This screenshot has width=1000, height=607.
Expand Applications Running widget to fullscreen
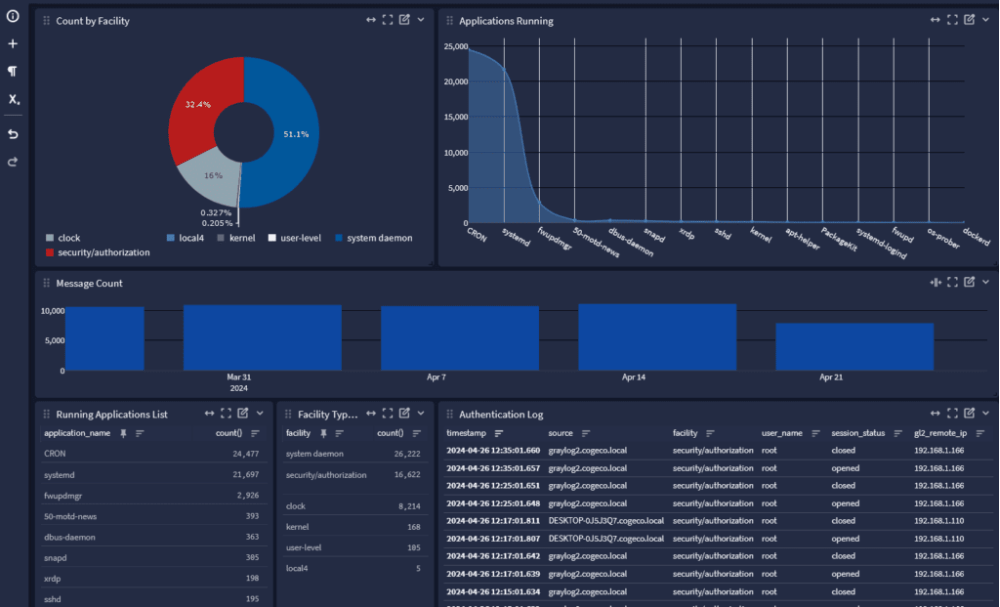click(952, 20)
